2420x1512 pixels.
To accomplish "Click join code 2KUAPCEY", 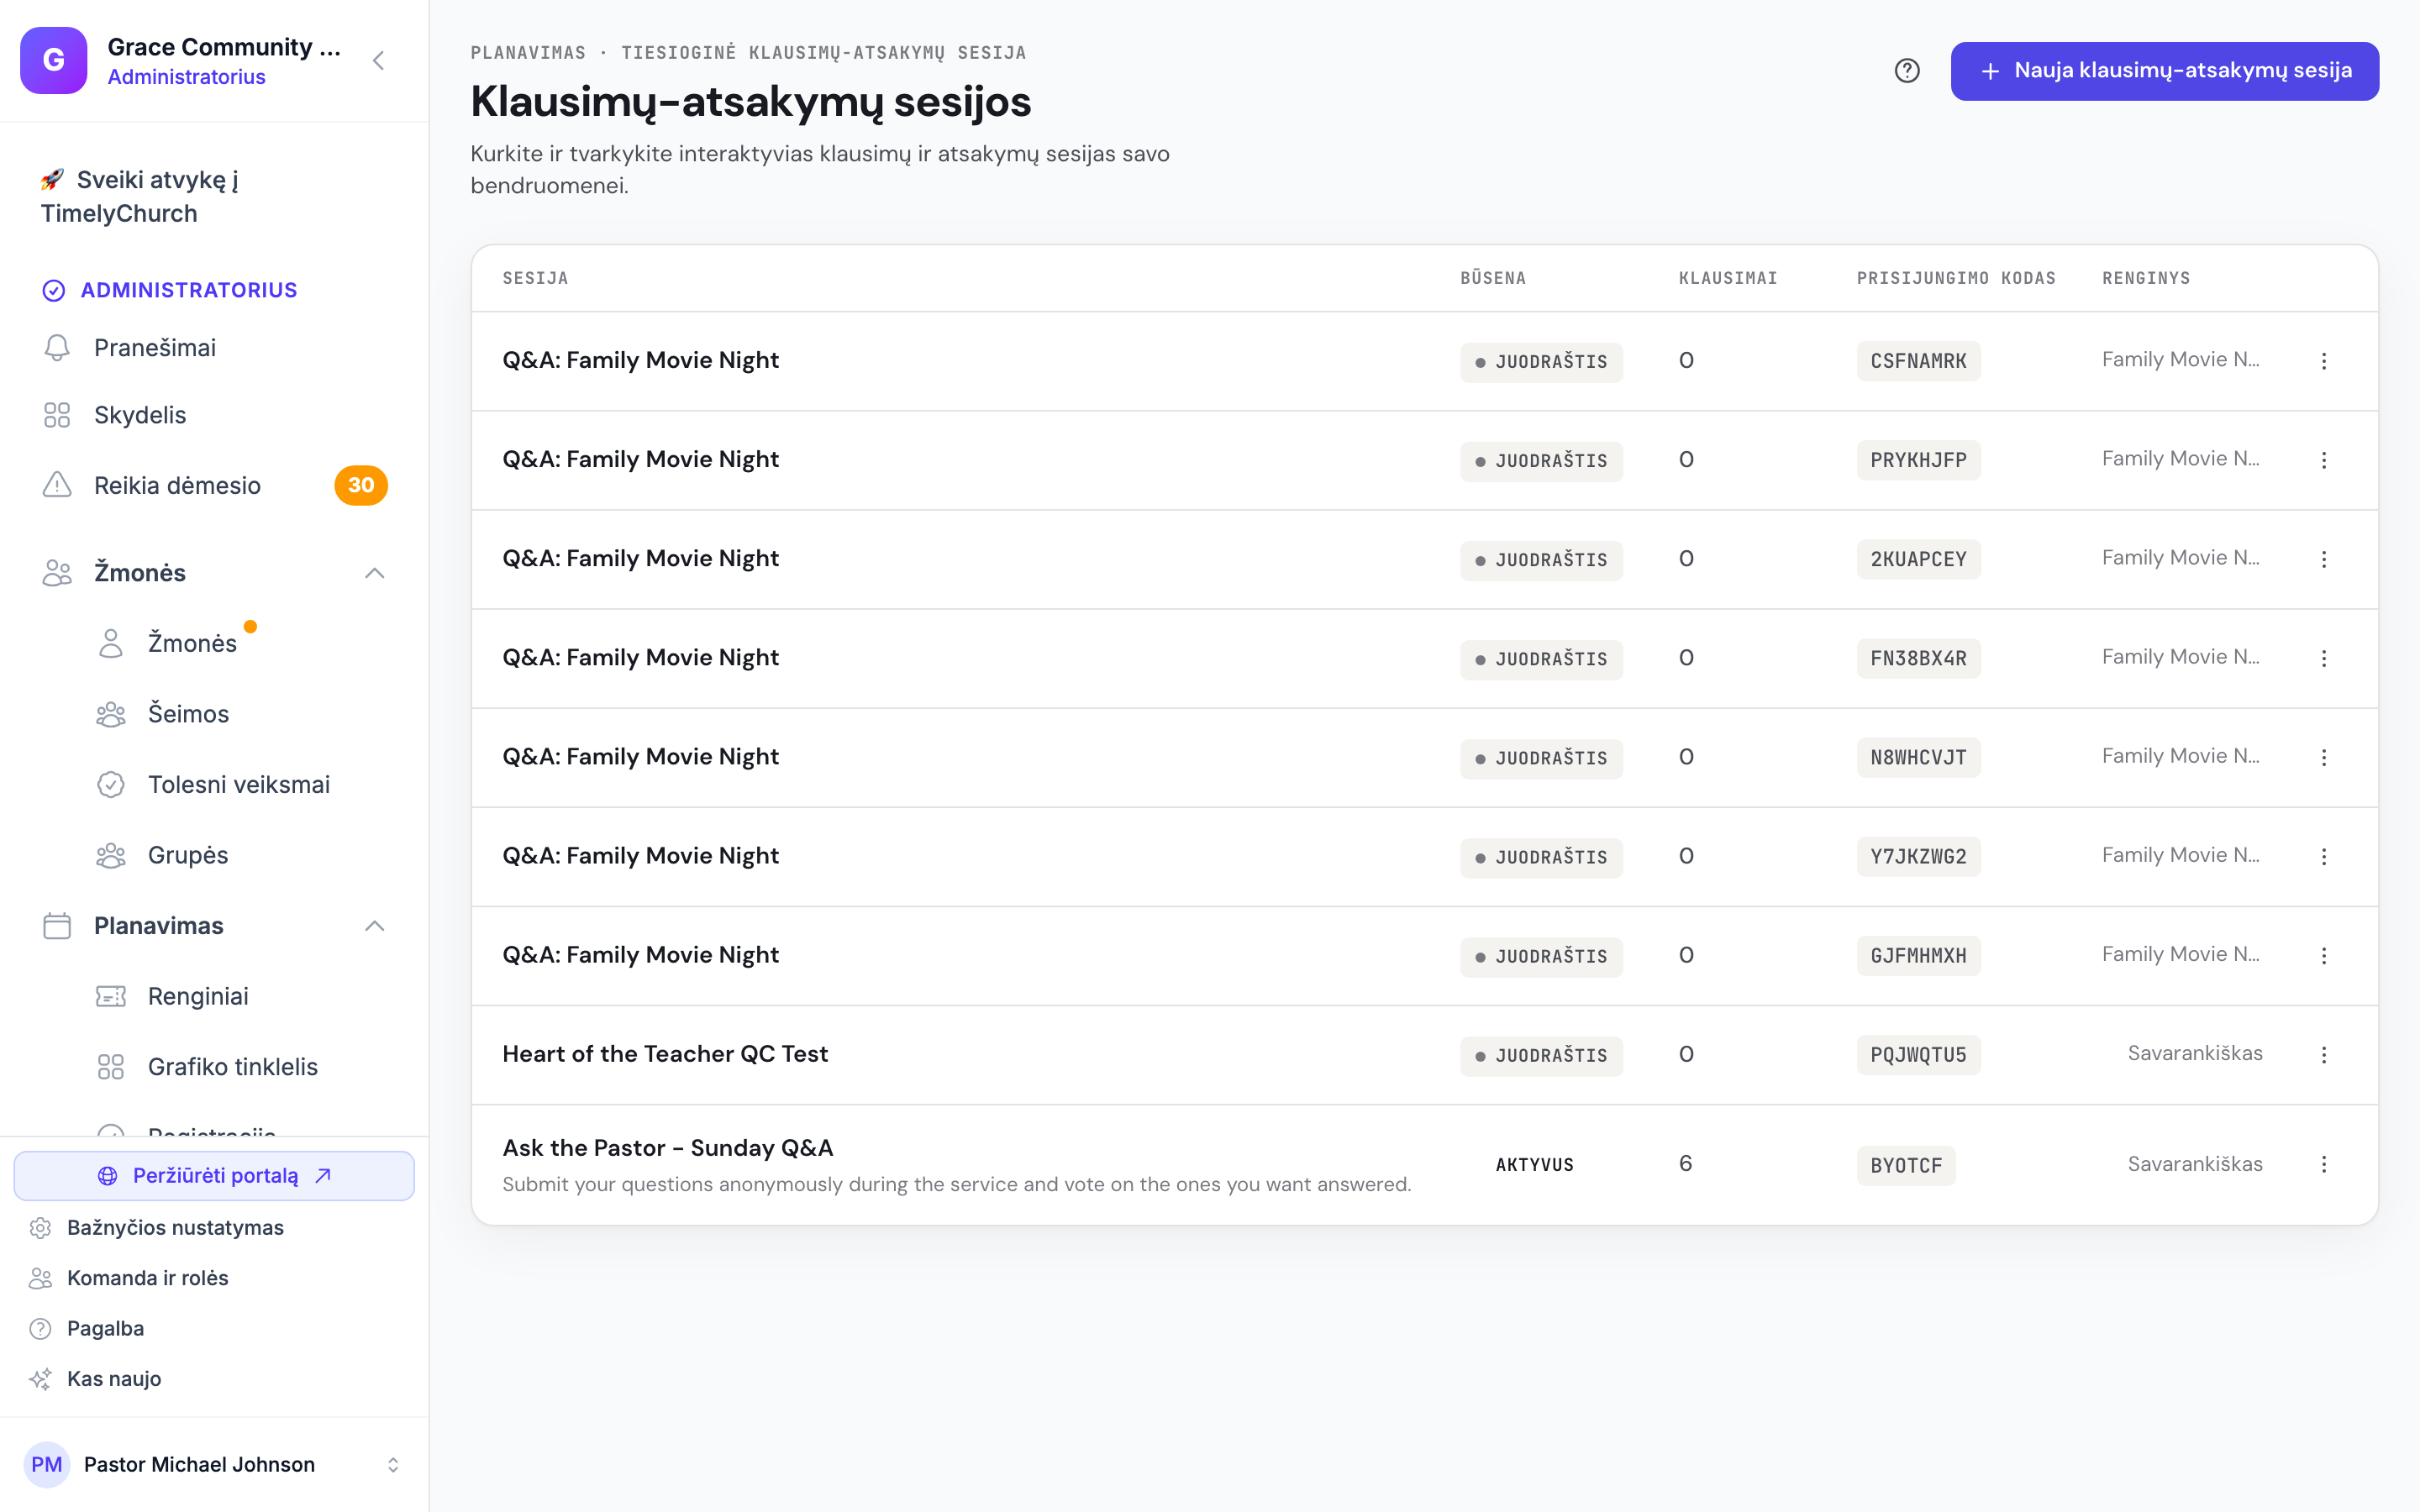I will 1918,559.
